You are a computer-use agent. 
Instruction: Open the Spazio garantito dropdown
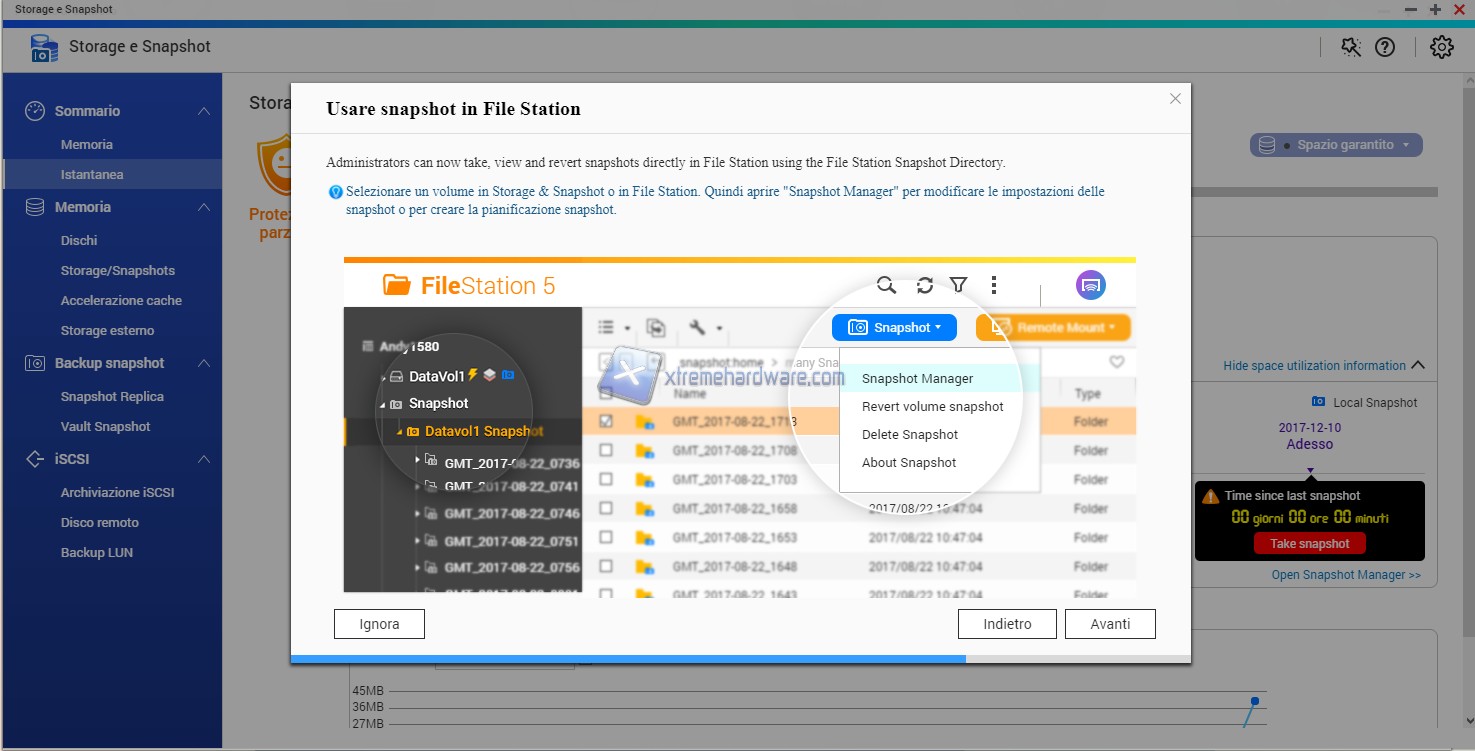[1336, 145]
